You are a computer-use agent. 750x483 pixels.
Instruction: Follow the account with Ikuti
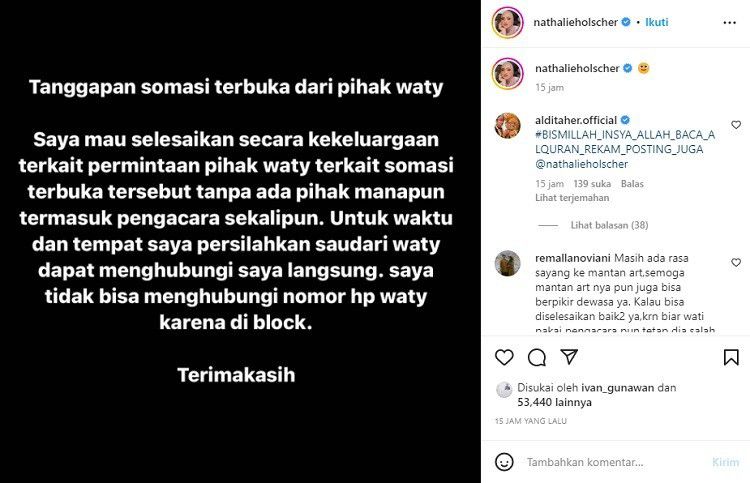656,22
